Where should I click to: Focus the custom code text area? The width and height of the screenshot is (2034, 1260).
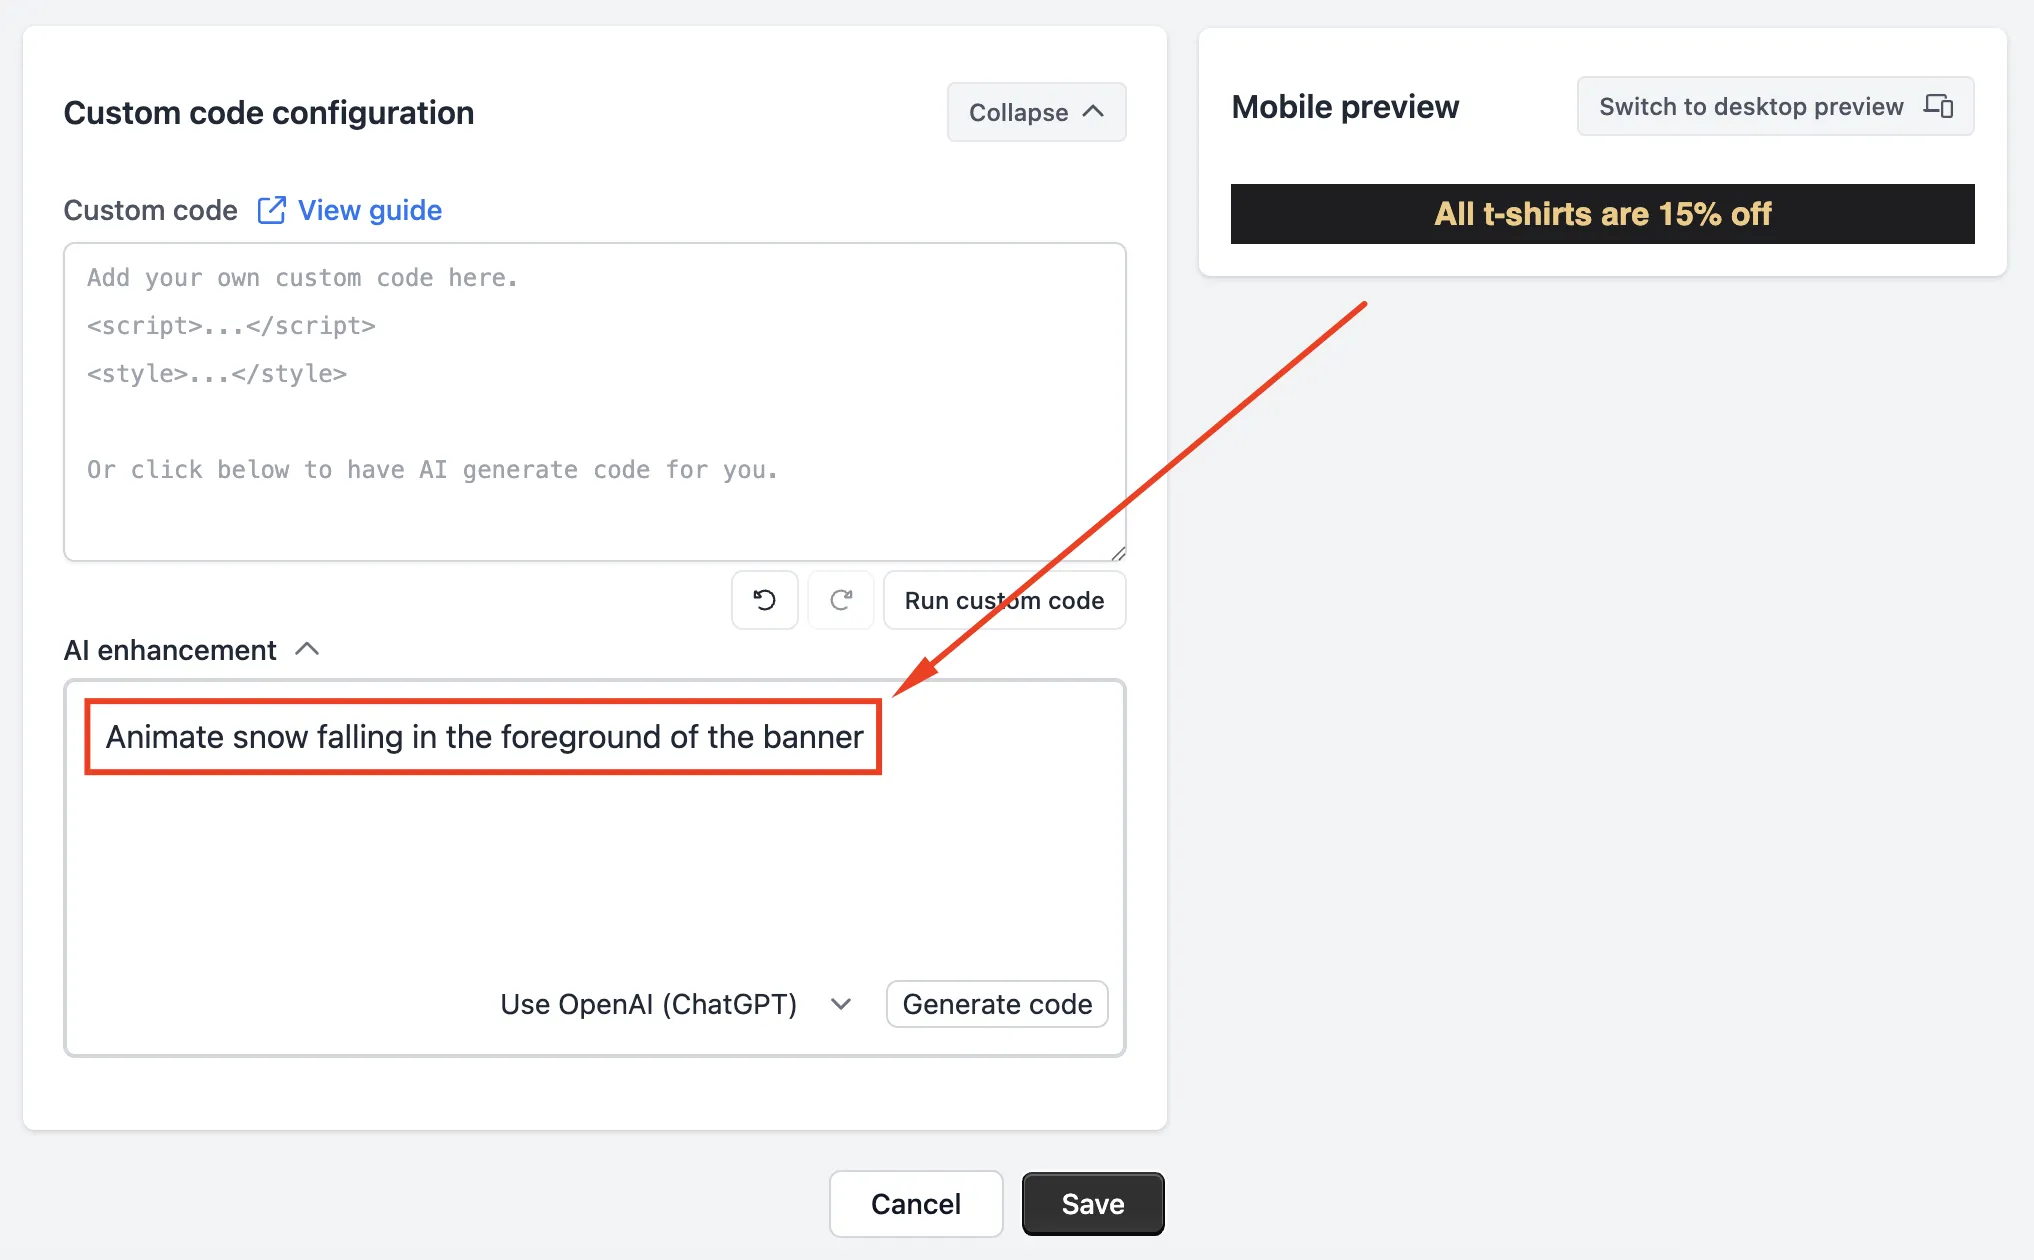[595, 402]
